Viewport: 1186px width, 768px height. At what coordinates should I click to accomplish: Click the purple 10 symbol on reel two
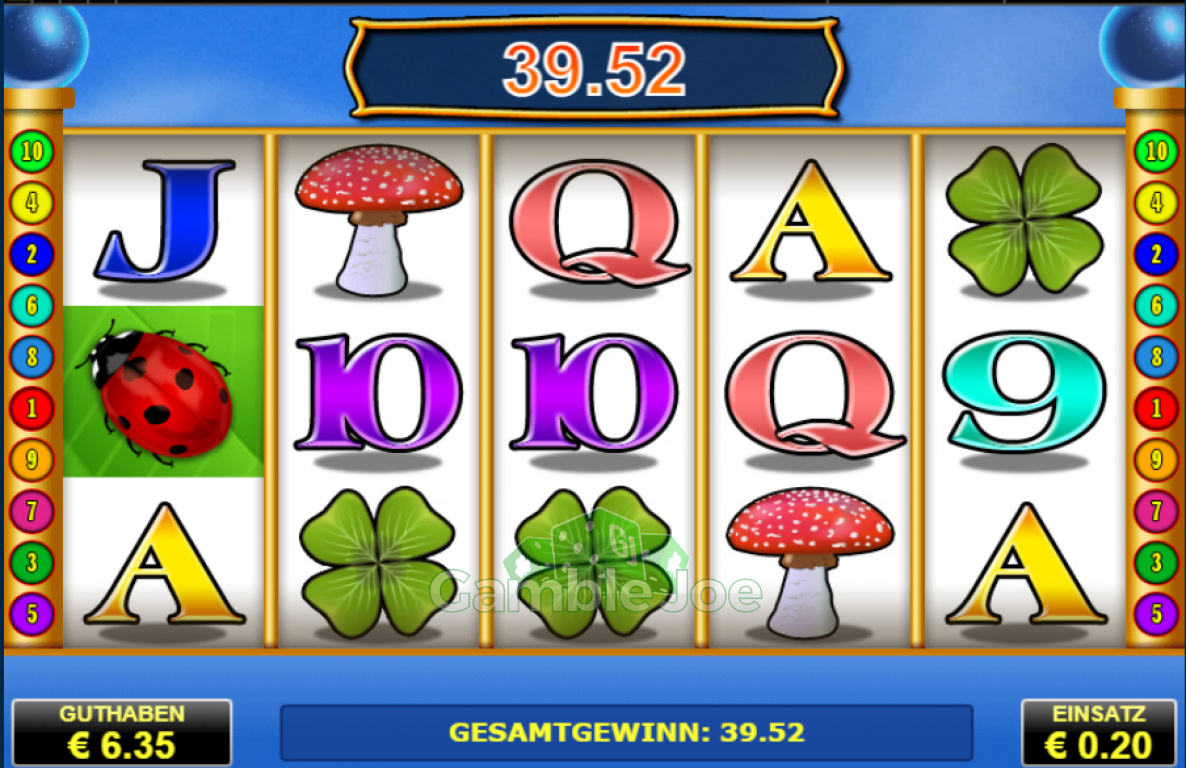(378, 392)
